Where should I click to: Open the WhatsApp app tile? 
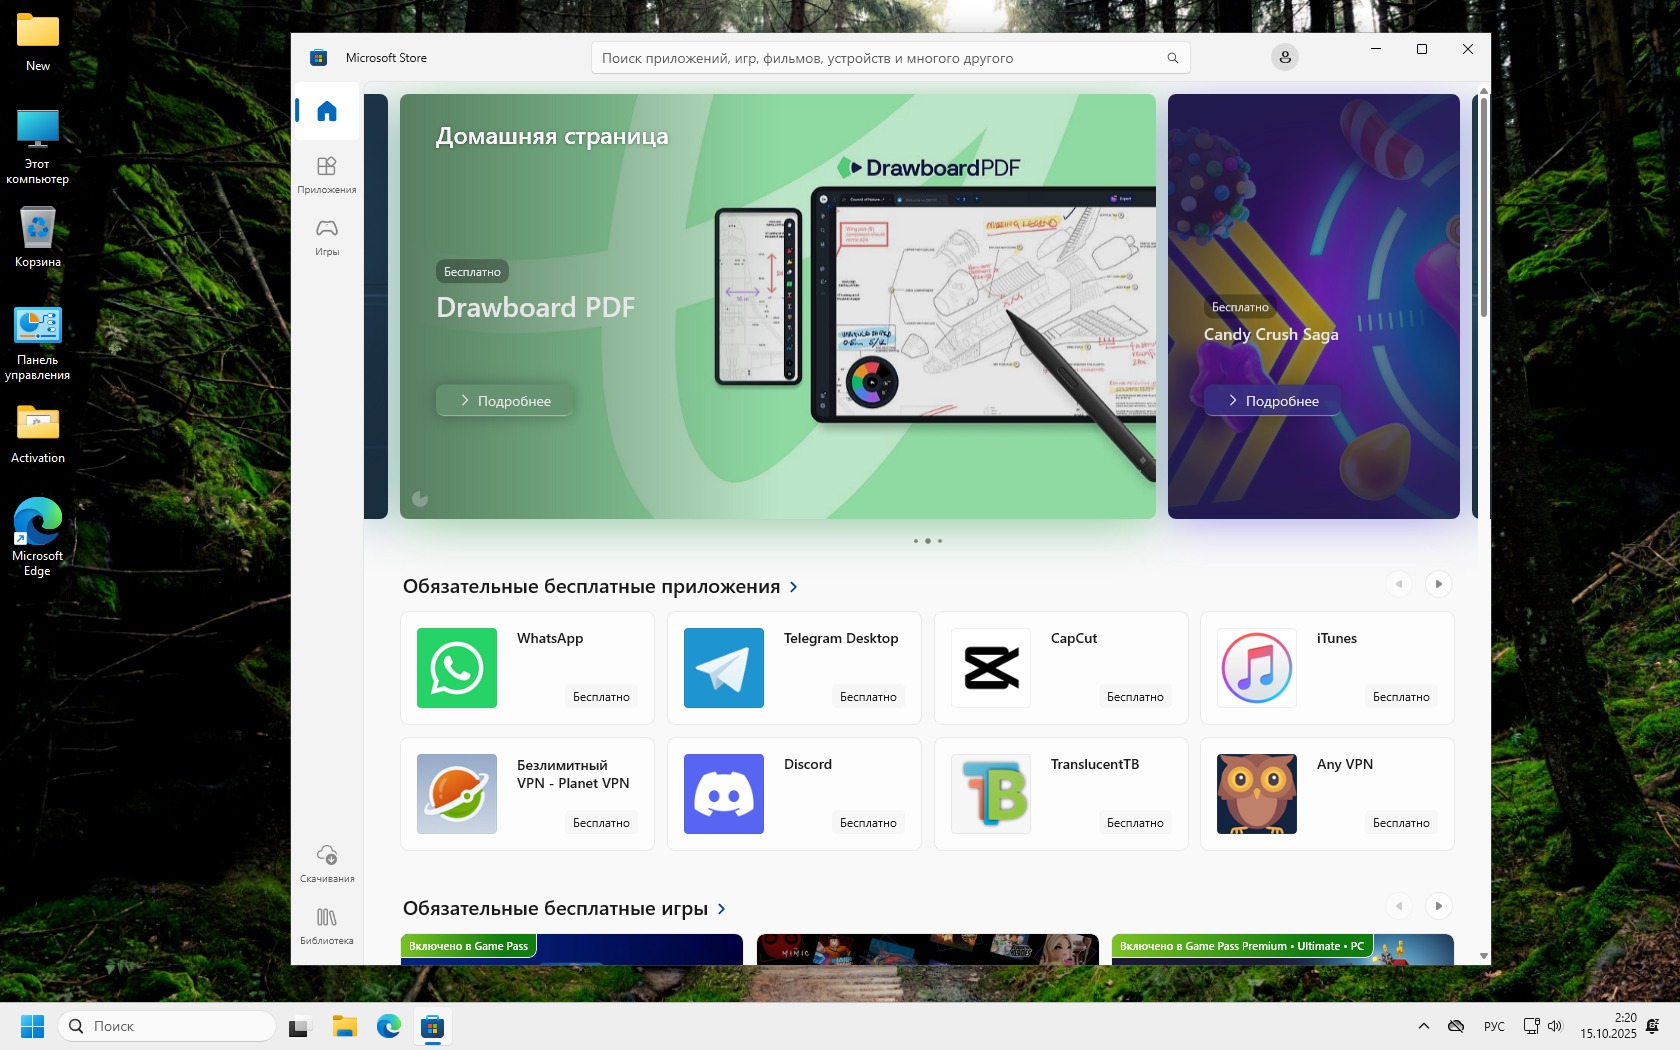tap(527, 668)
